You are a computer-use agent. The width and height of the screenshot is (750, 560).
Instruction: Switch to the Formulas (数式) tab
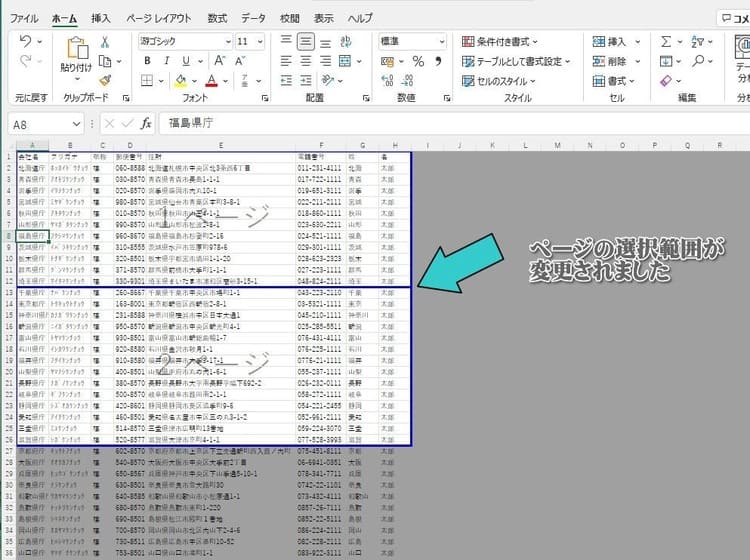(x=217, y=18)
